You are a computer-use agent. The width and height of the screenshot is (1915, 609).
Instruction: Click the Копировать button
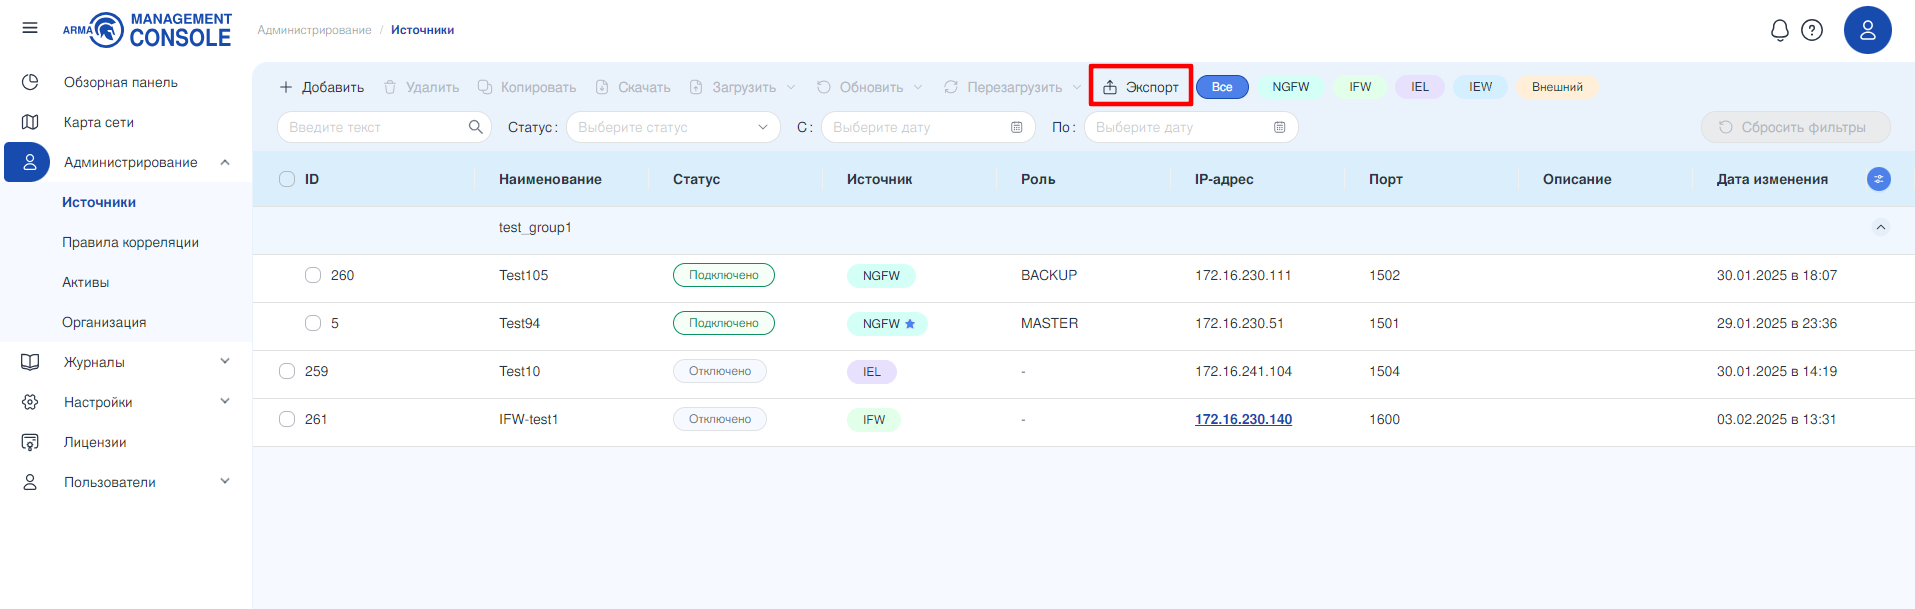pyautogui.click(x=527, y=87)
